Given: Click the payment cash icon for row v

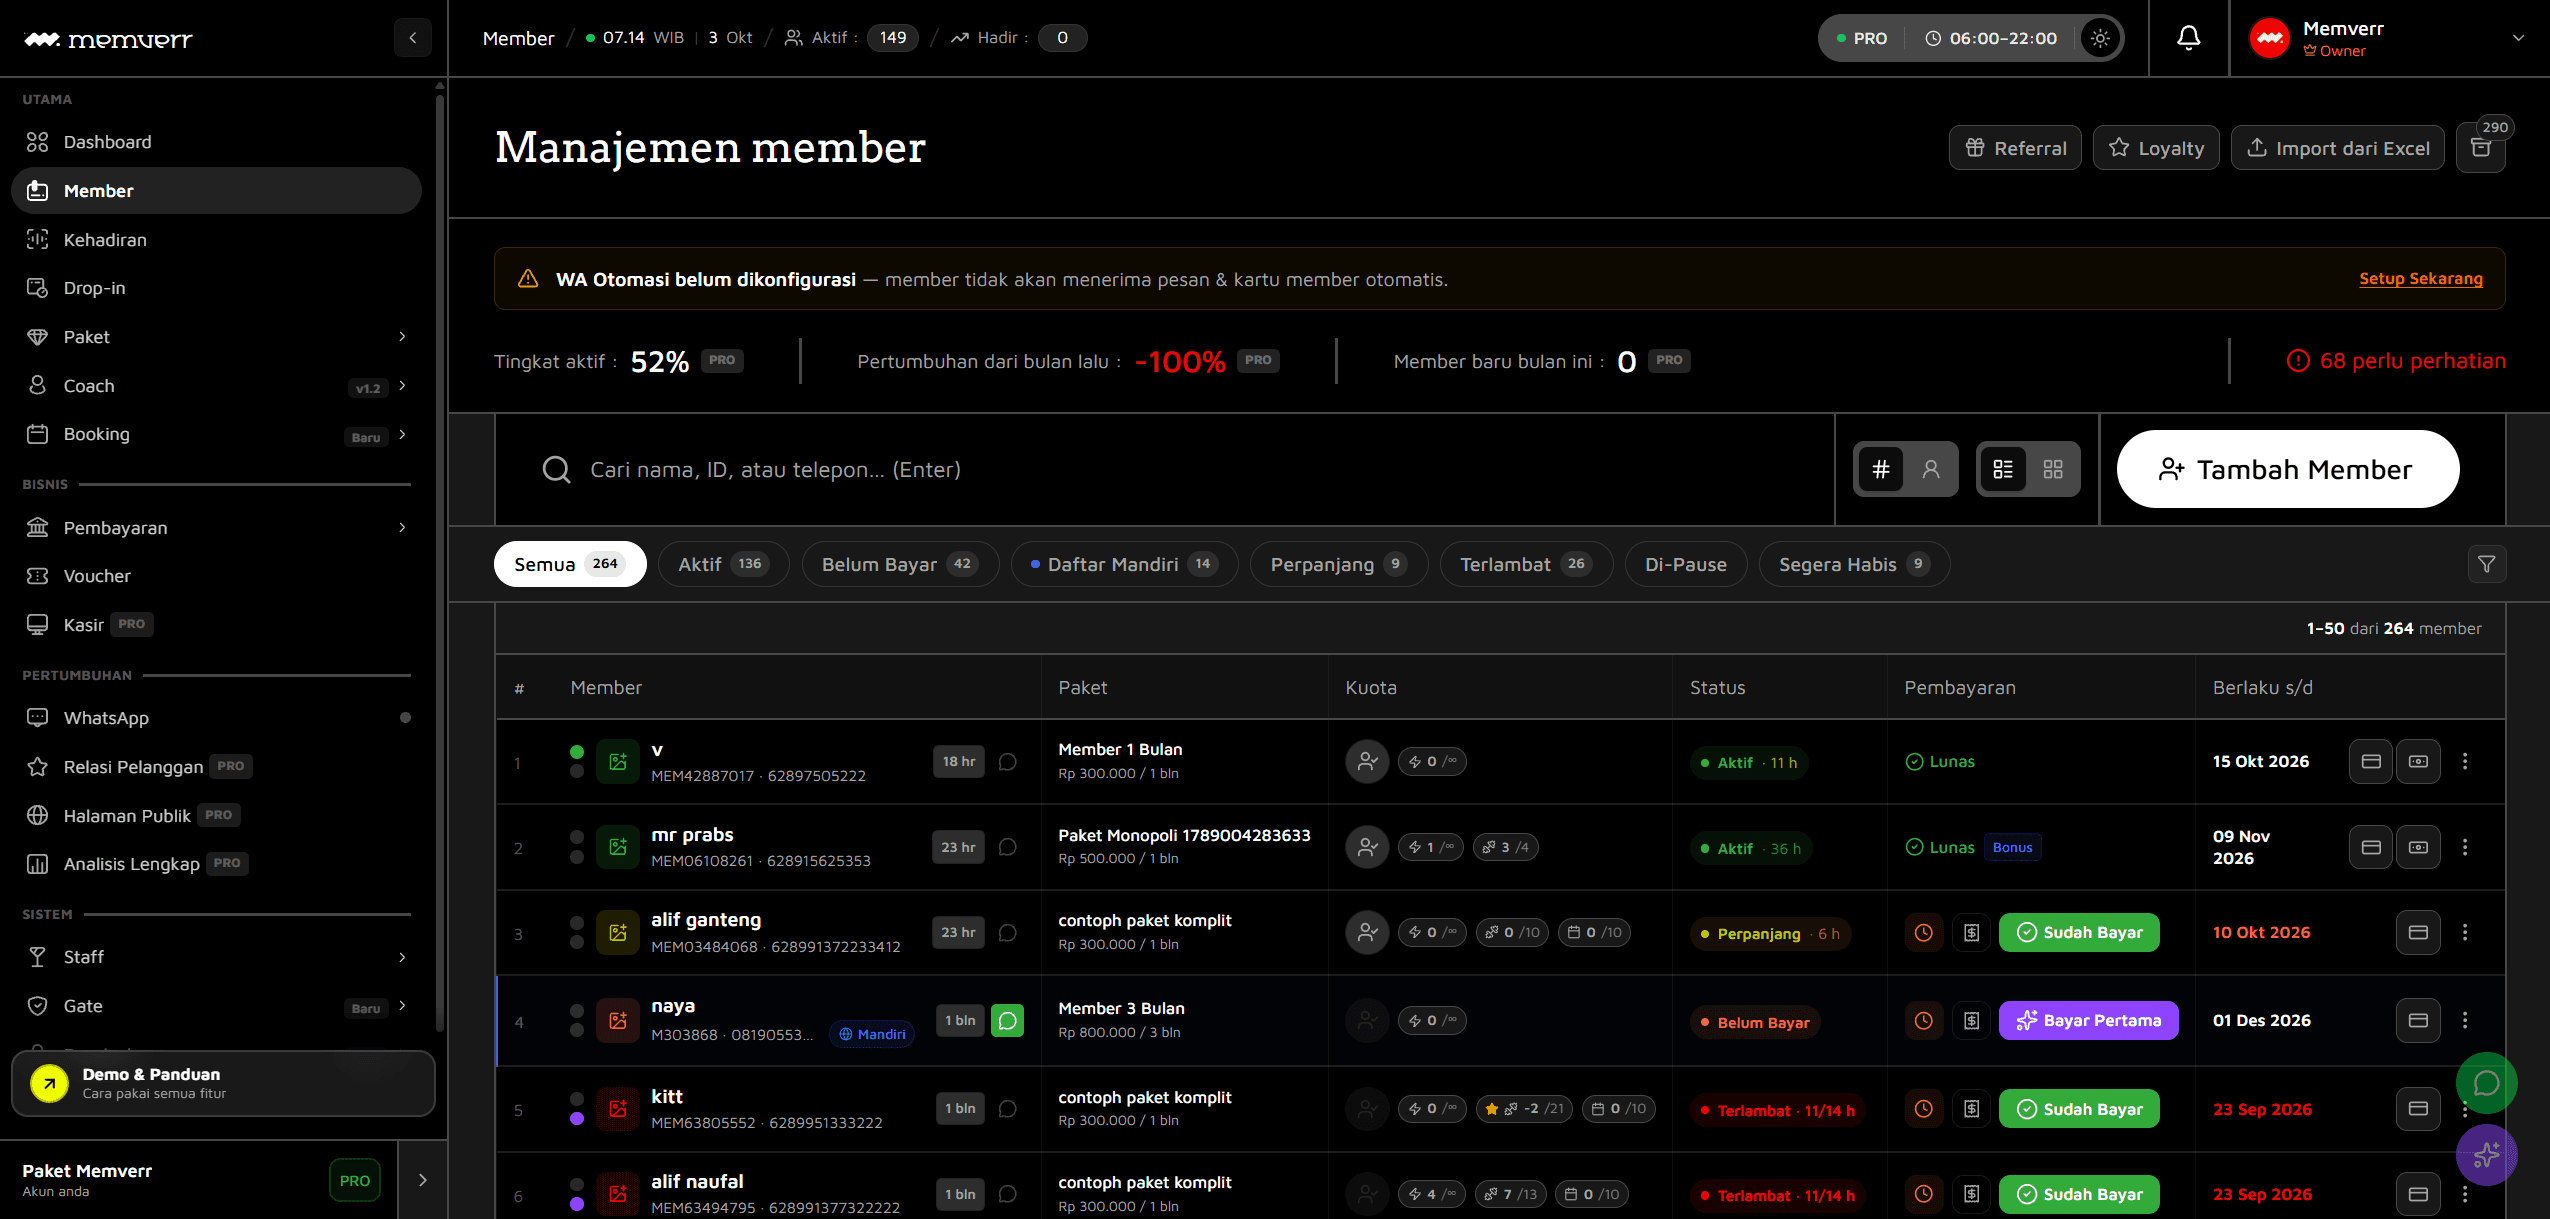Looking at the screenshot, I should (2418, 762).
